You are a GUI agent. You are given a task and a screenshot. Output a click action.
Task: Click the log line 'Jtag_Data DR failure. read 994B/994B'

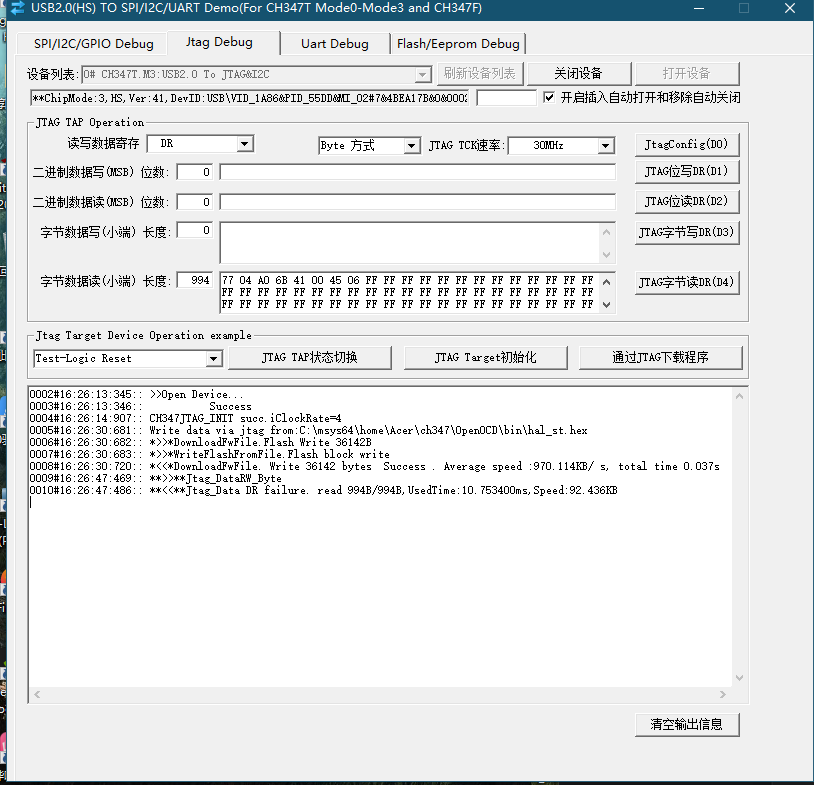tap(323, 490)
